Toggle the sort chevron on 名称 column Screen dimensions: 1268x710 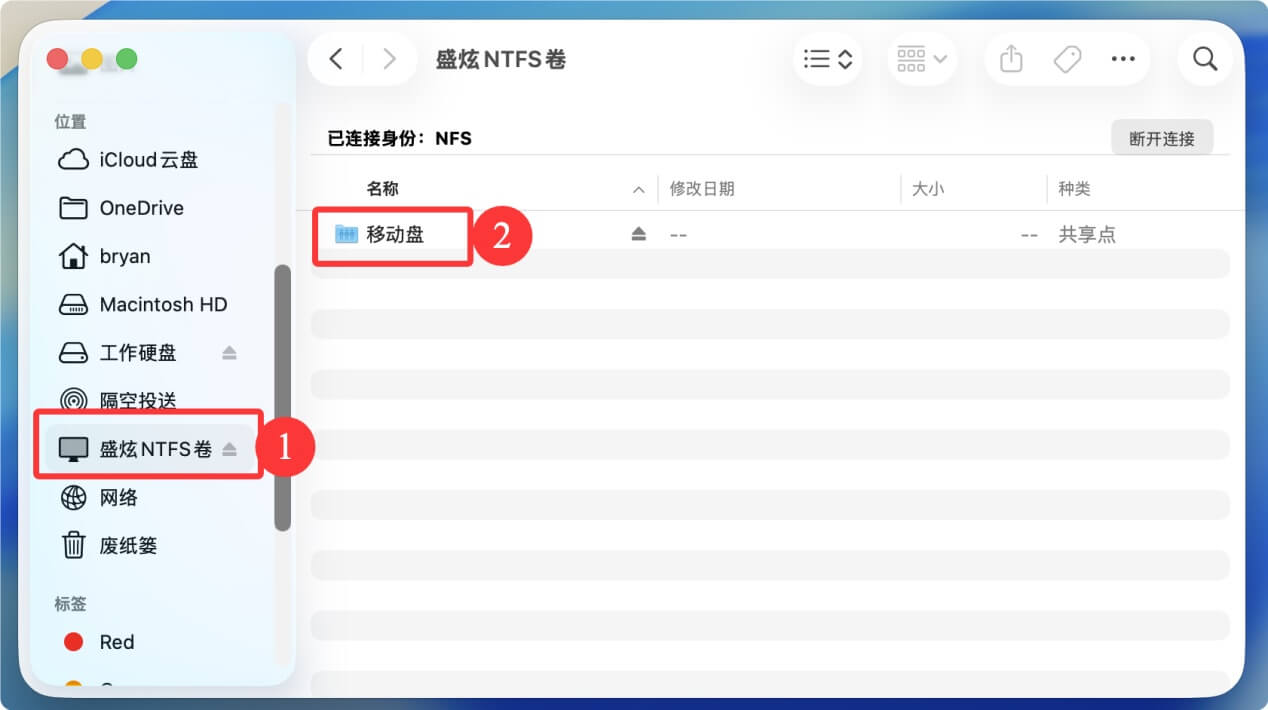[638, 188]
